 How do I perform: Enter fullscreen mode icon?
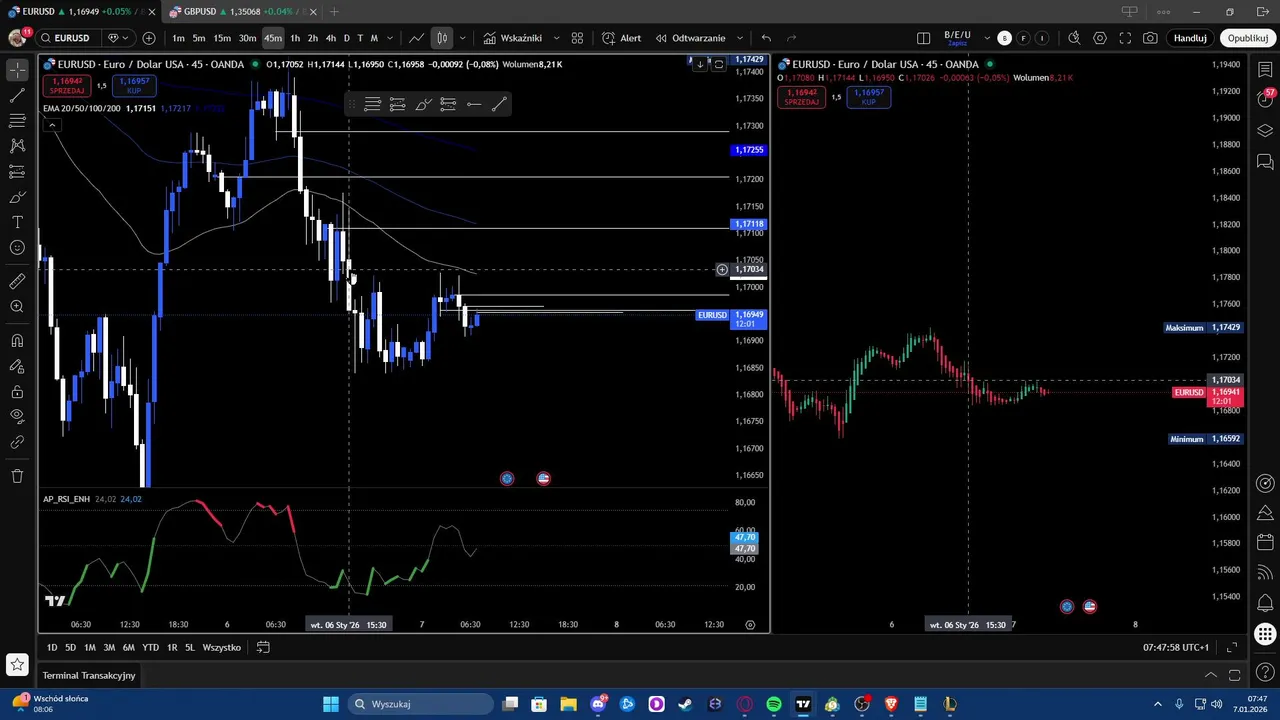pos(1125,38)
